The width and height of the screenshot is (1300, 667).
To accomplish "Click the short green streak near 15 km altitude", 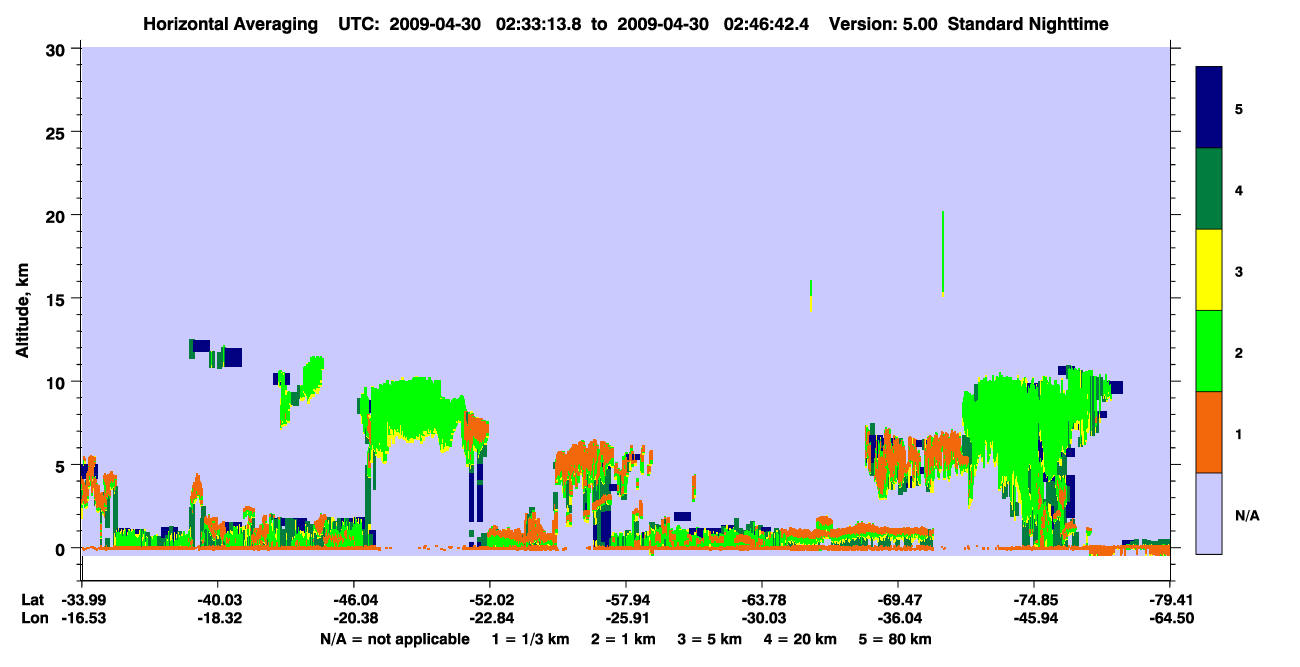I will click(810, 295).
